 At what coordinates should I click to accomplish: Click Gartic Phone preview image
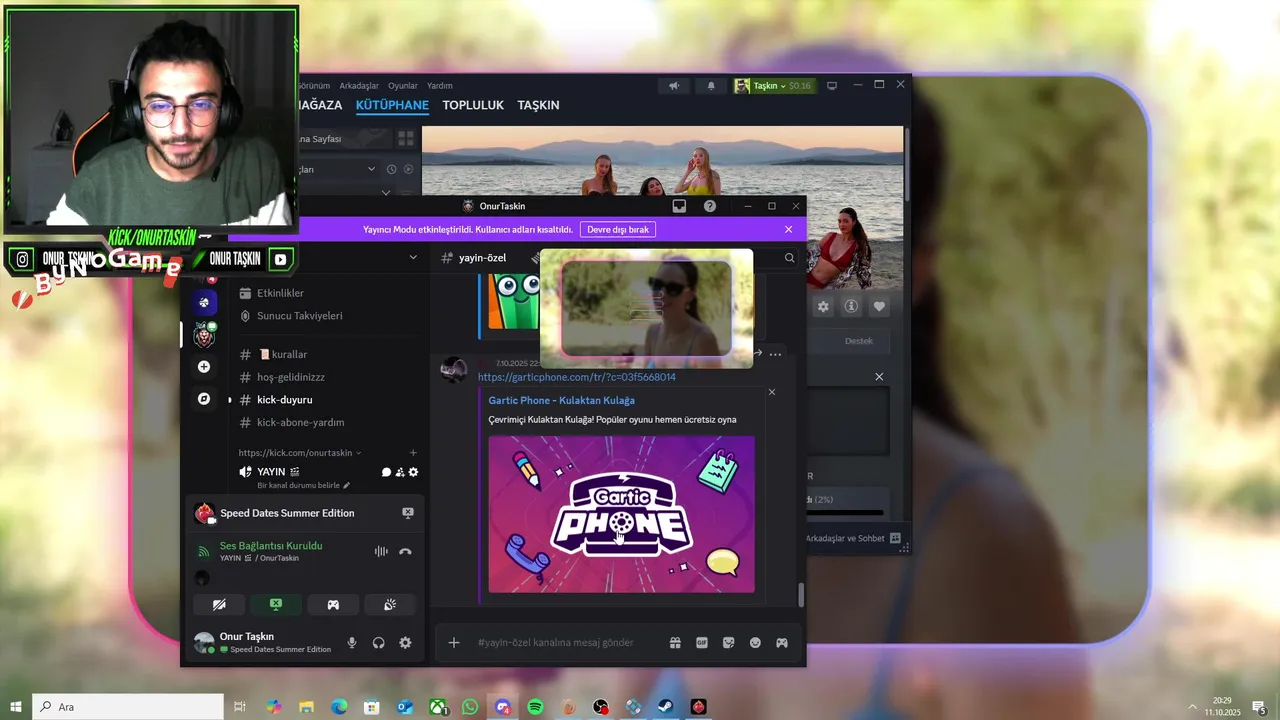point(621,514)
